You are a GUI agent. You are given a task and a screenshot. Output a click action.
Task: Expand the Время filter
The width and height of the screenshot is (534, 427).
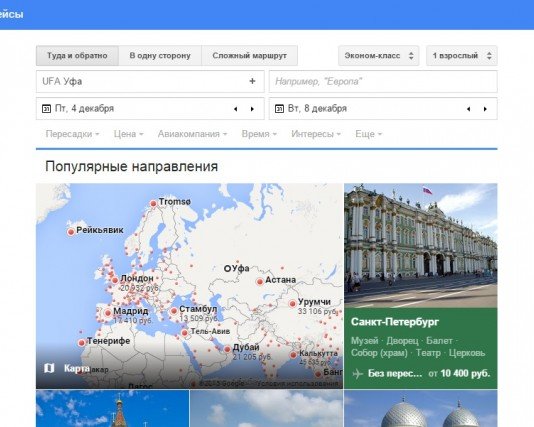259,134
